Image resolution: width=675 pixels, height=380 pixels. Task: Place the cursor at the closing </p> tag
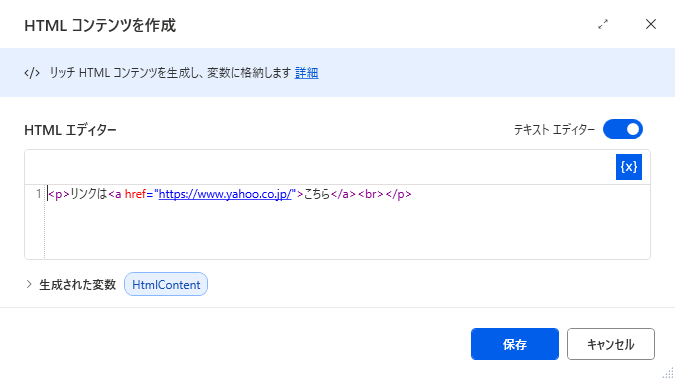click(399, 194)
